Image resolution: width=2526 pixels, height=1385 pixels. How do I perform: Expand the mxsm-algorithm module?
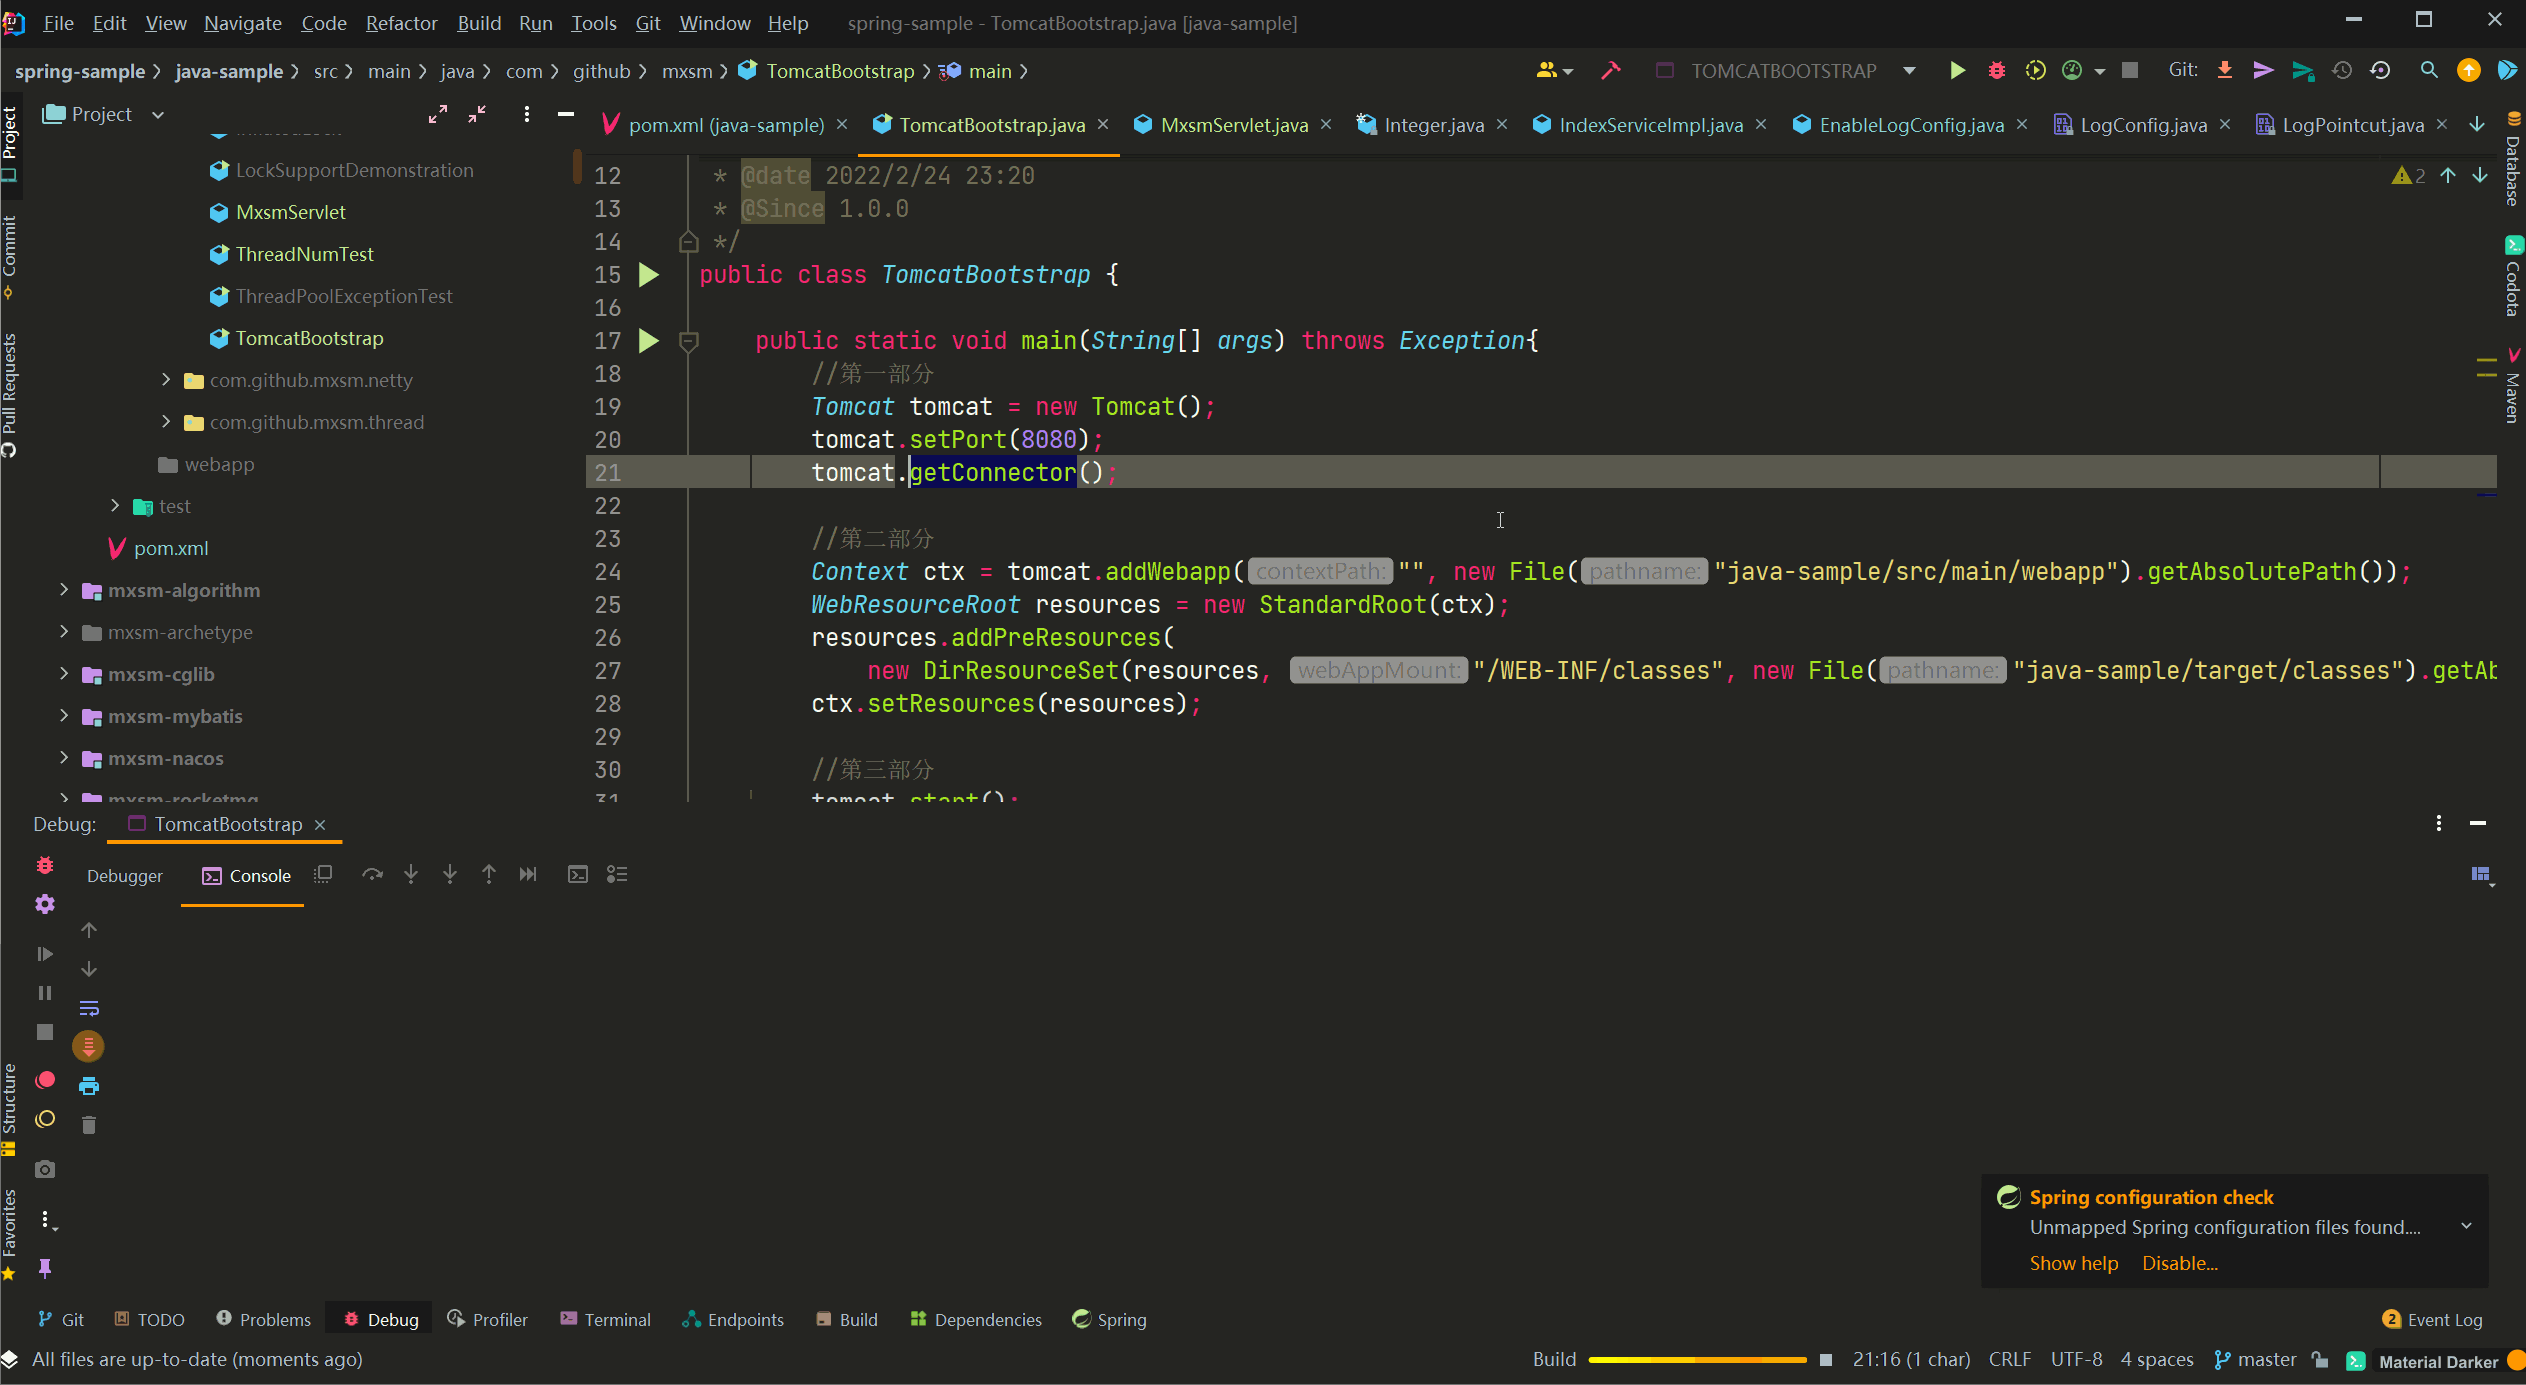point(64,590)
